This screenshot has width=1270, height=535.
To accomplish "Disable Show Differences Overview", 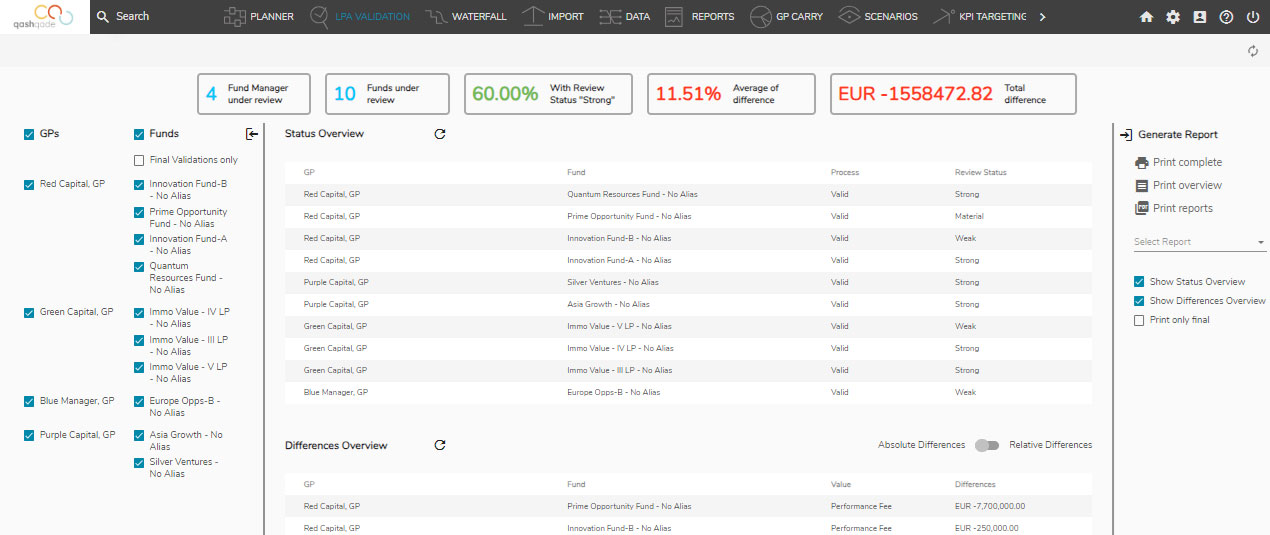I will (1139, 301).
